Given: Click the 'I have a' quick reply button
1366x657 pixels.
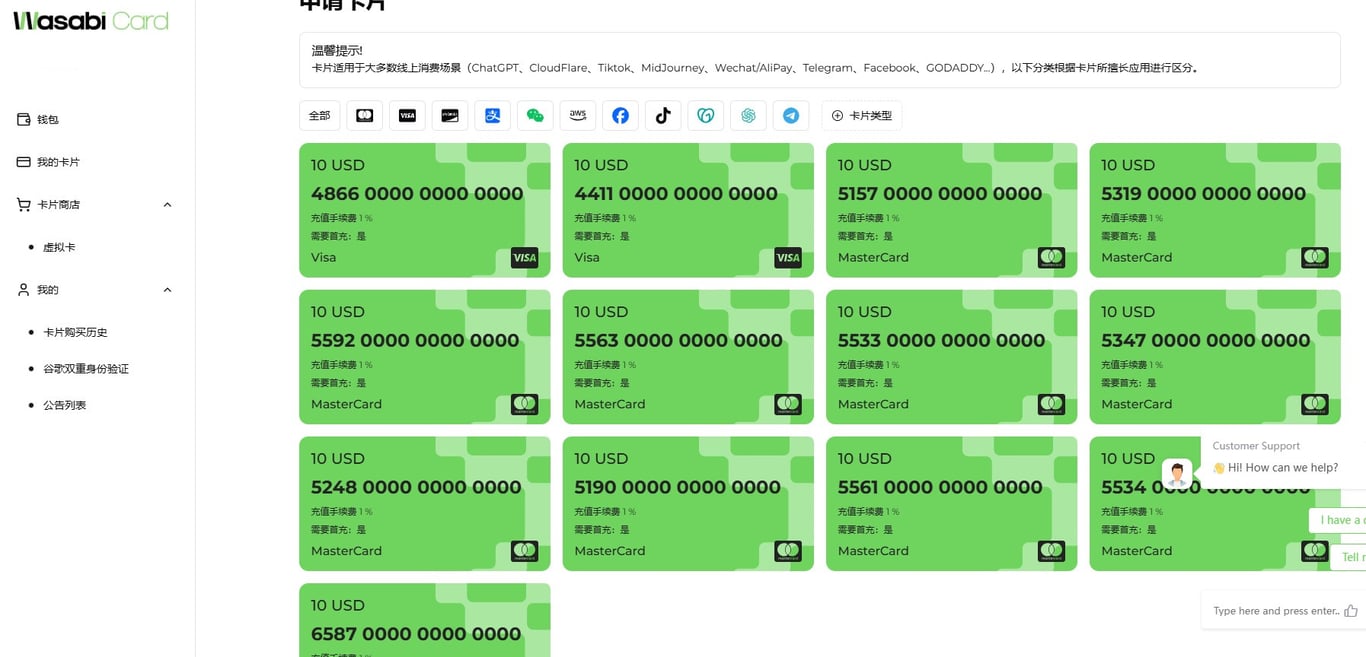Looking at the screenshot, I should pyautogui.click(x=1338, y=520).
